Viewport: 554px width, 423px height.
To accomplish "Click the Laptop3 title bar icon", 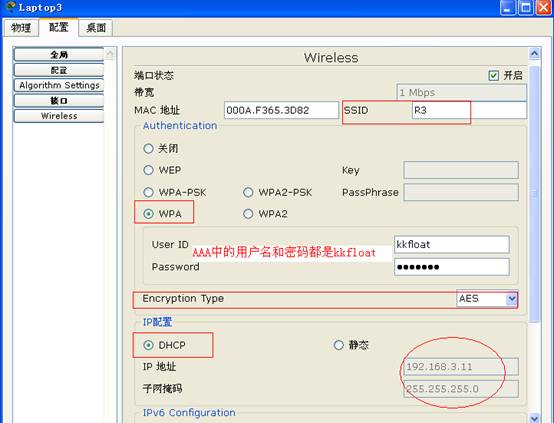I will click(10, 7).
